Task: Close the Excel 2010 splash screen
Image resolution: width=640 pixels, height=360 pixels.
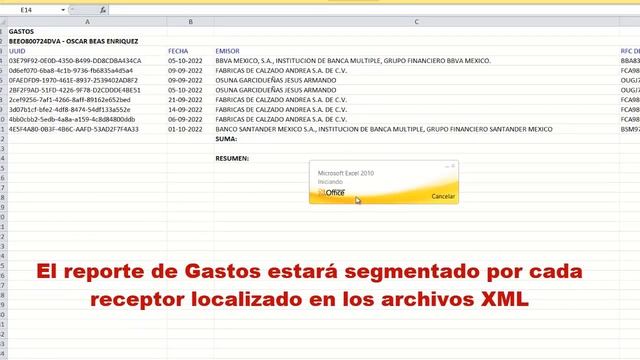Action: tap(453, 166)
